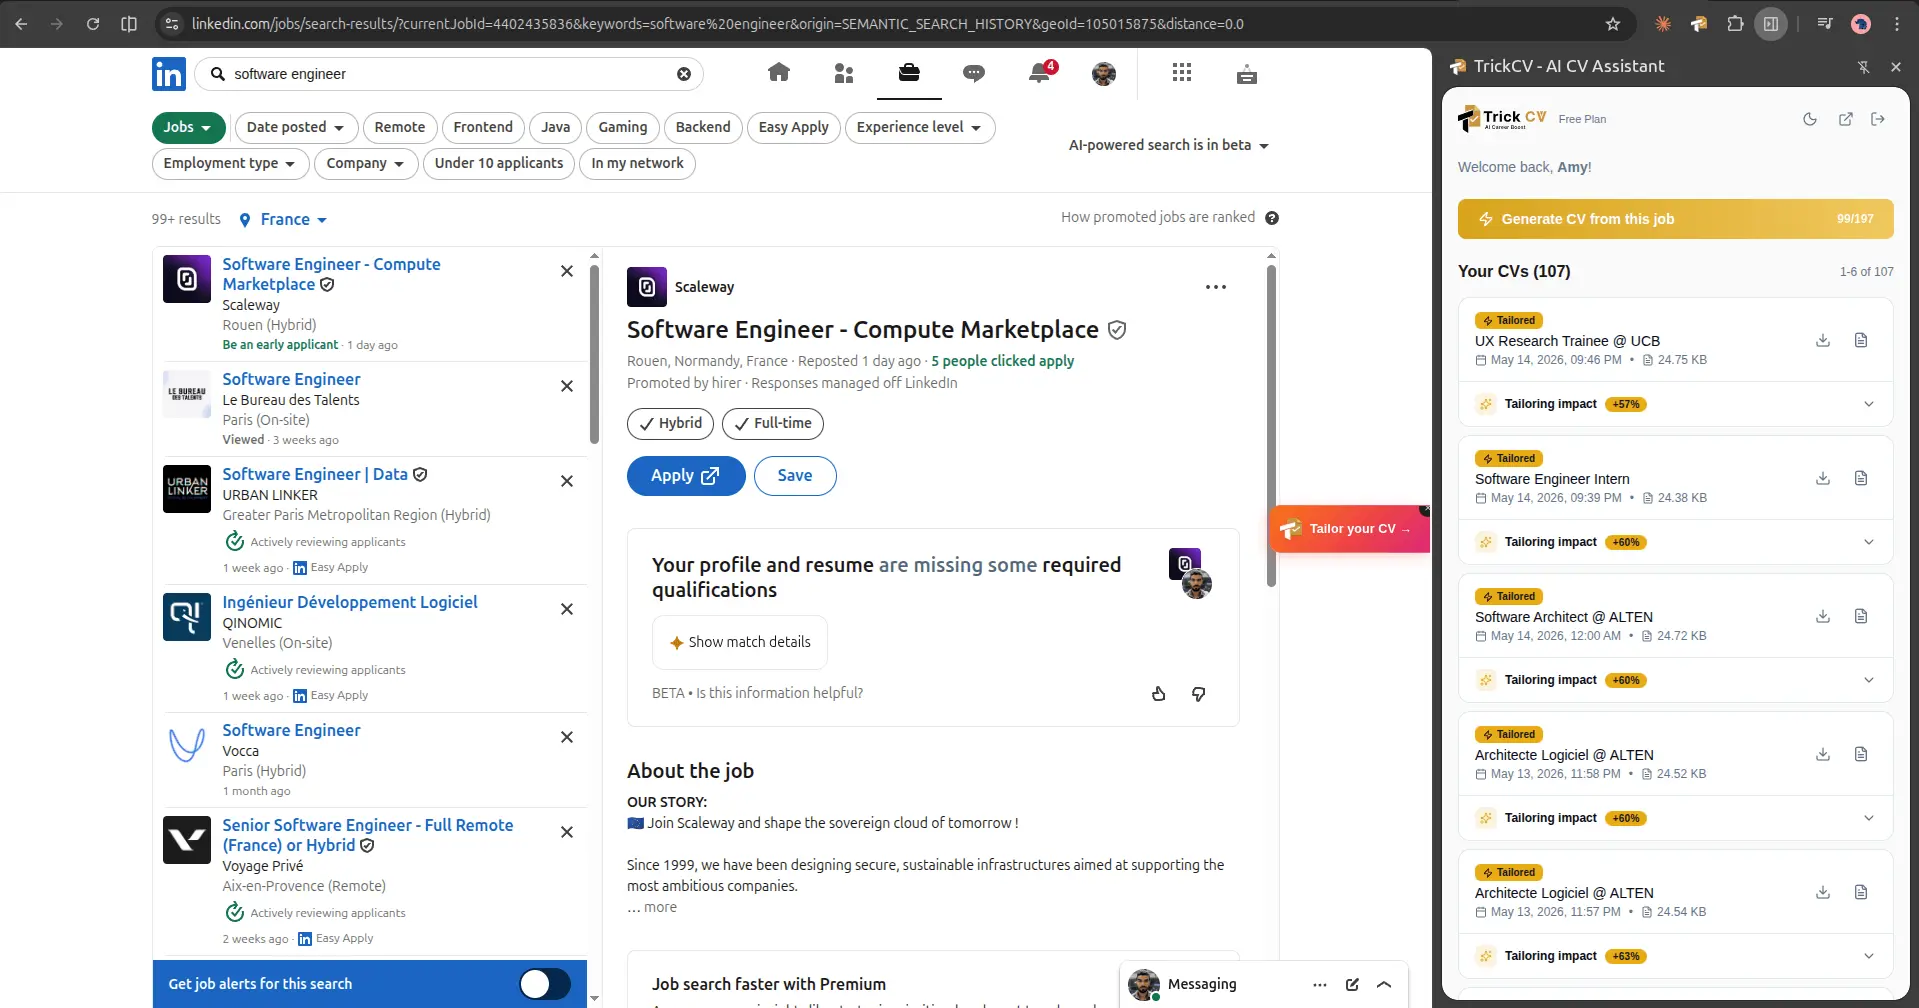Open Chrome extensions puzzle icon

[x=1735, y=24]
